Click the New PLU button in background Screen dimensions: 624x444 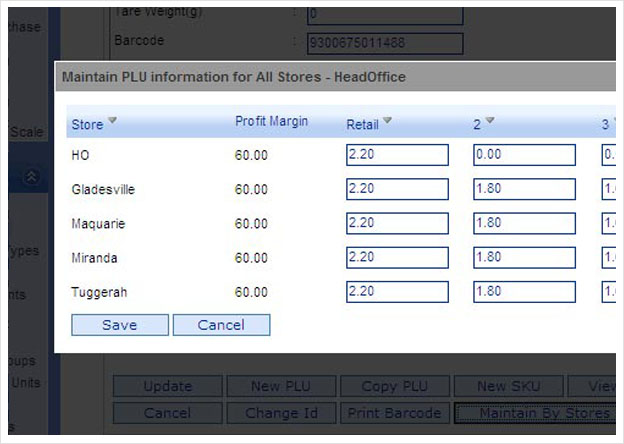coord(281,386)
